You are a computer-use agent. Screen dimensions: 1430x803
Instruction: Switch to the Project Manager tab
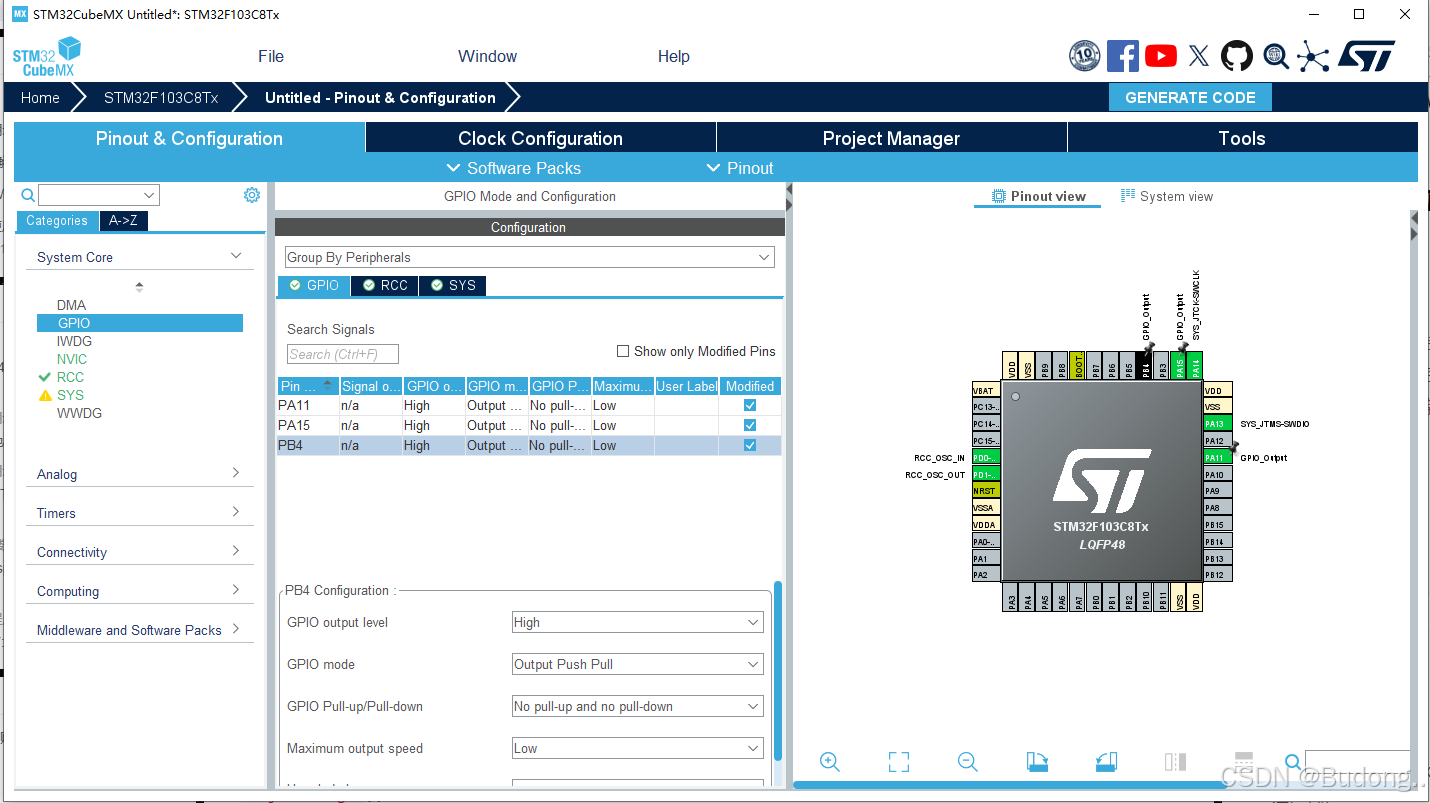click(x=891, y=138)
